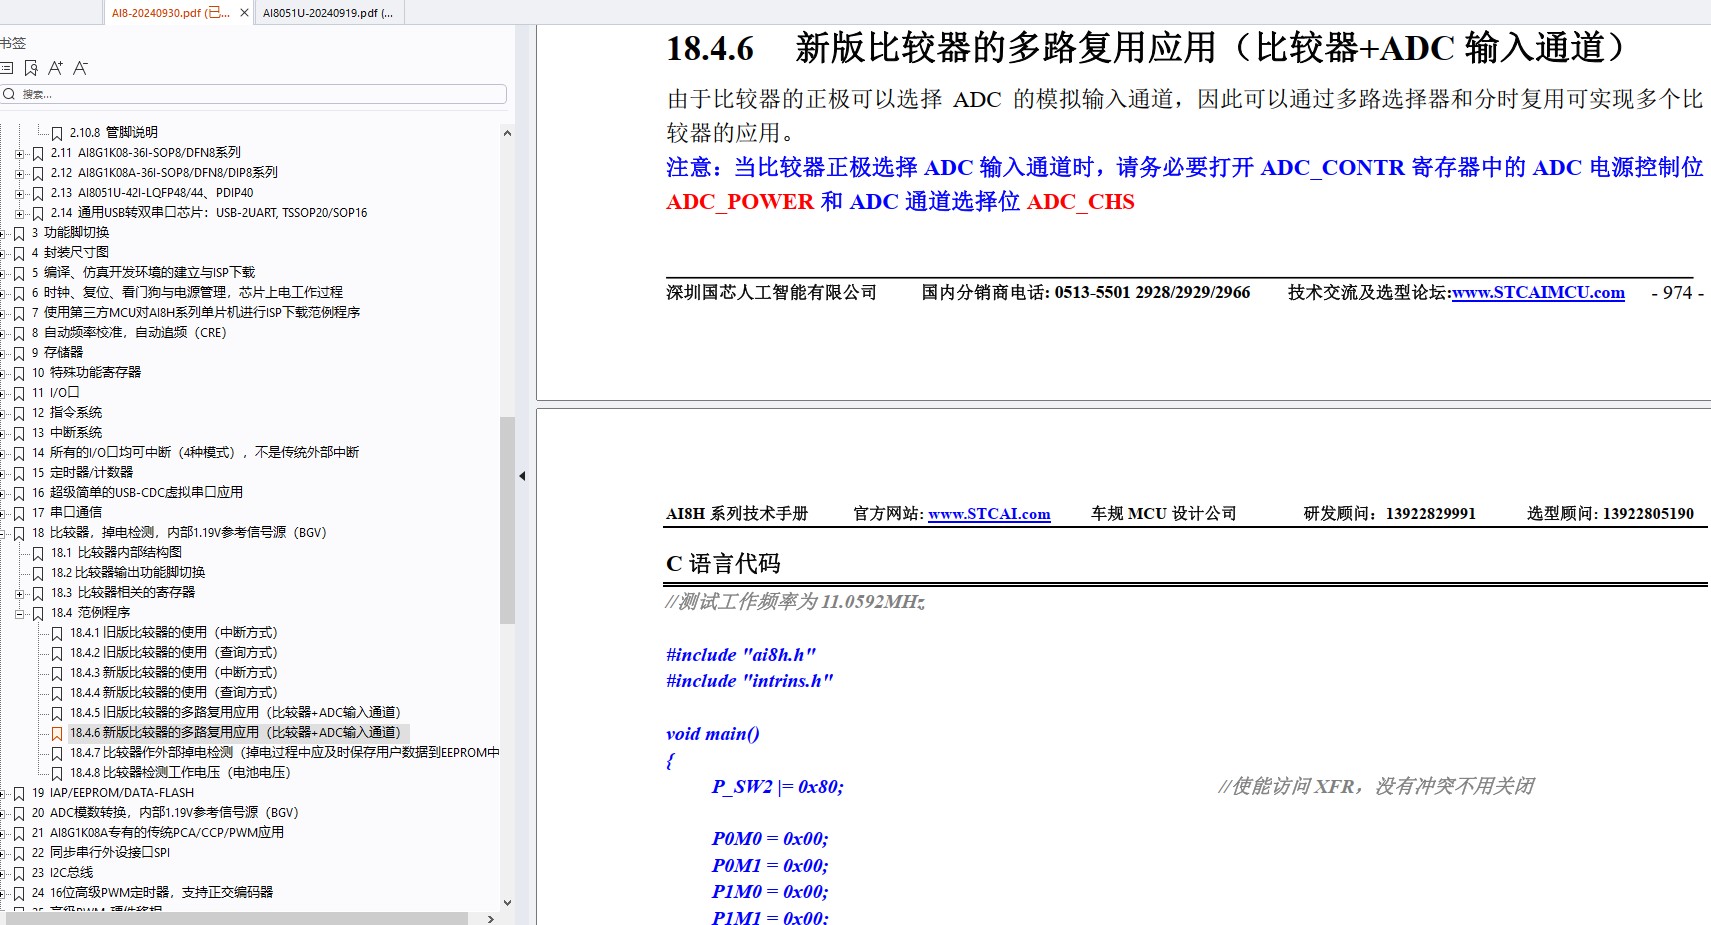Click bookmark icon of 11 I/O口
Screen dimensions: 1711x925
click(19, 393)
